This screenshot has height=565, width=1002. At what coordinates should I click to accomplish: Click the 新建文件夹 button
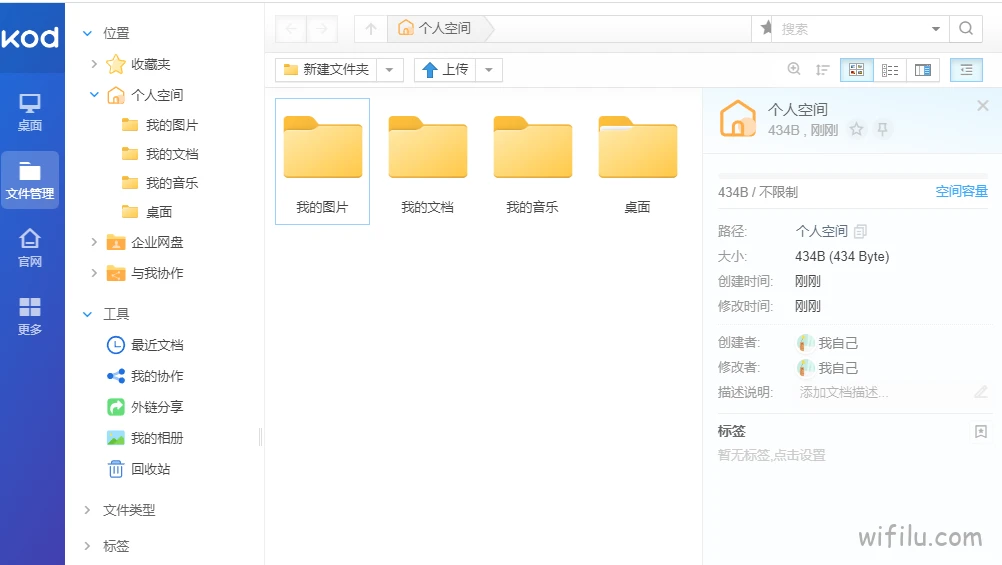pyautogui.click(x=327, y=70)
